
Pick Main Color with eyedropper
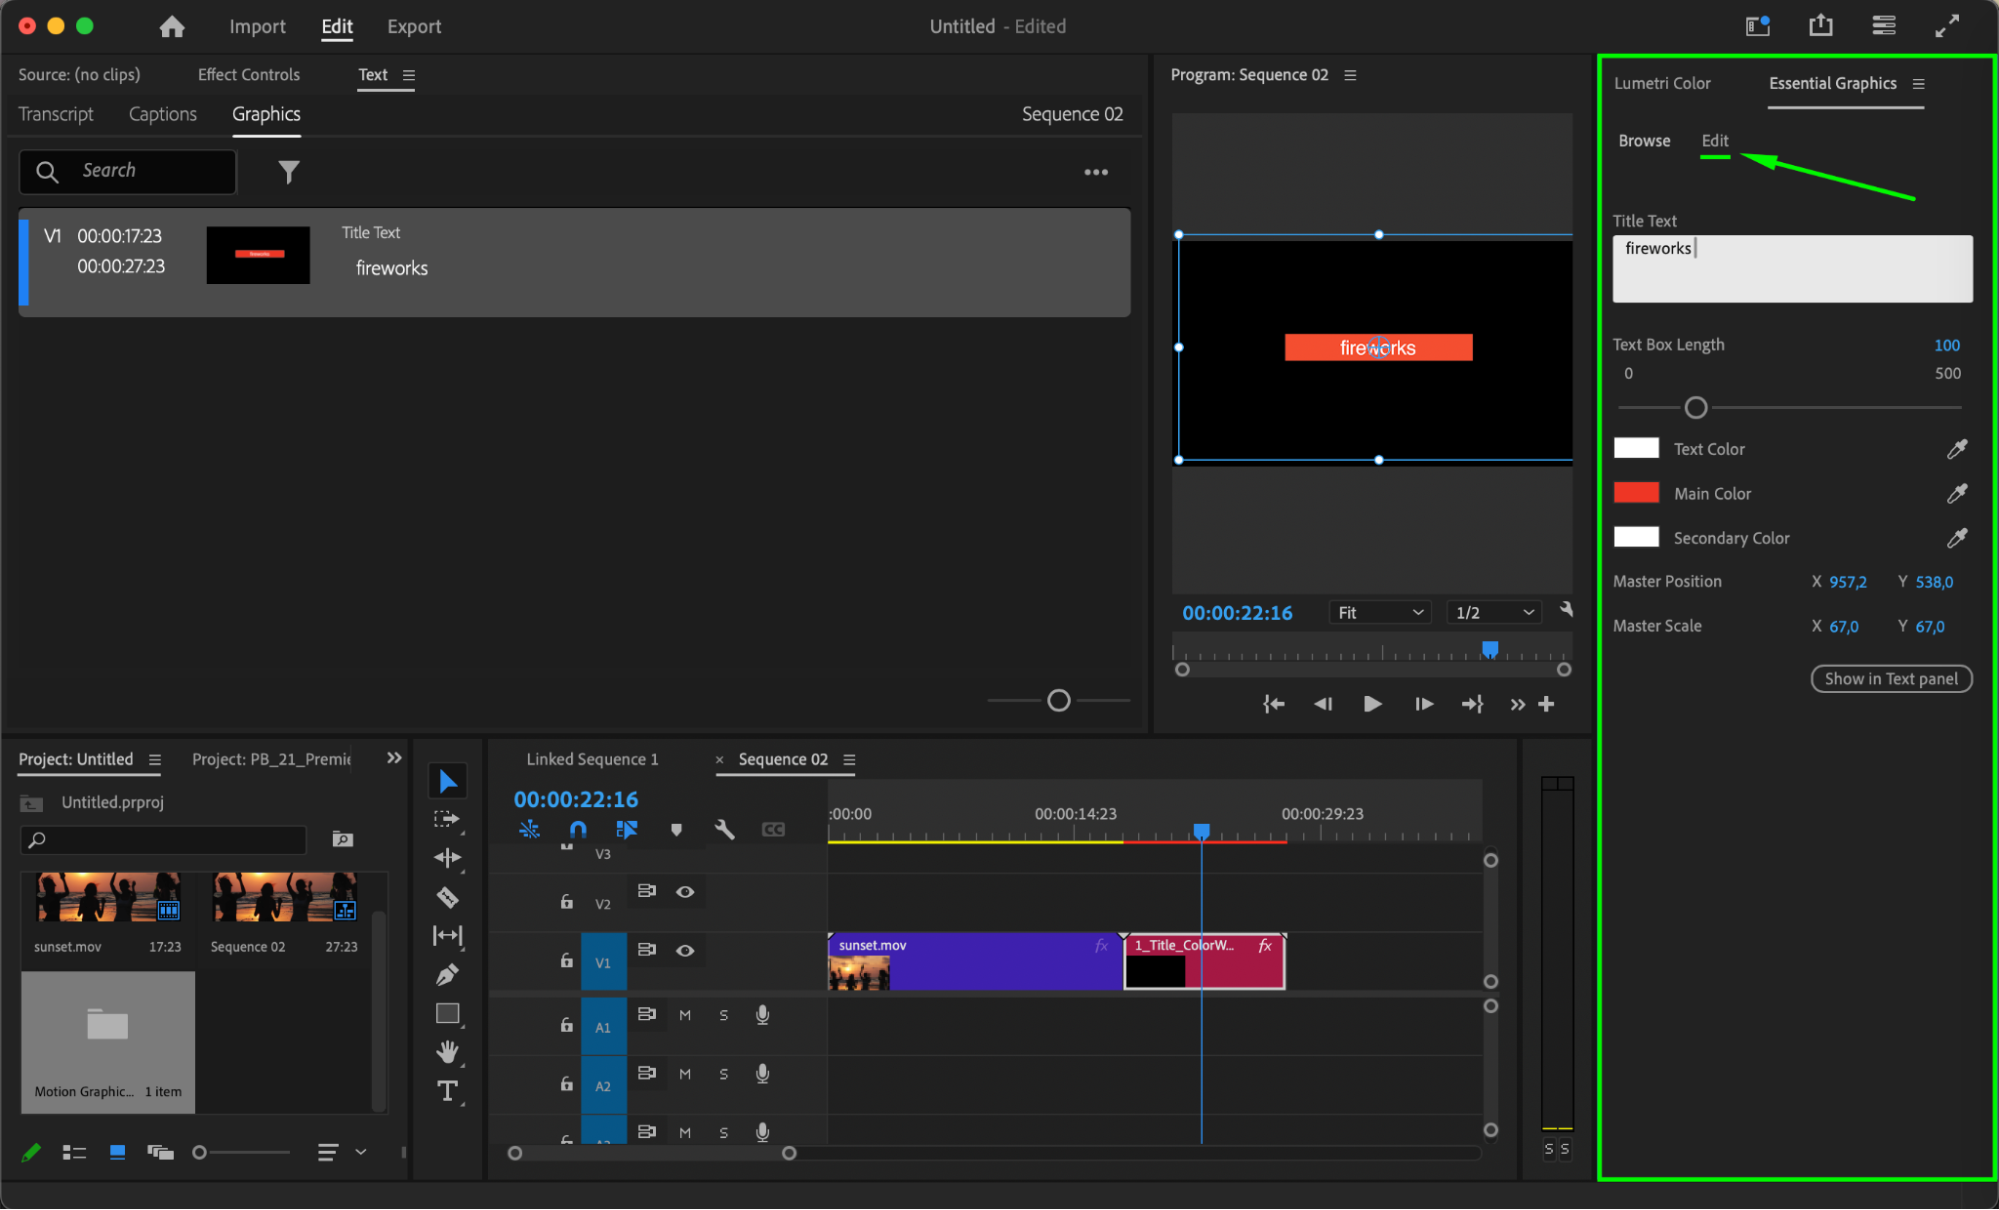click(1956, 493)
